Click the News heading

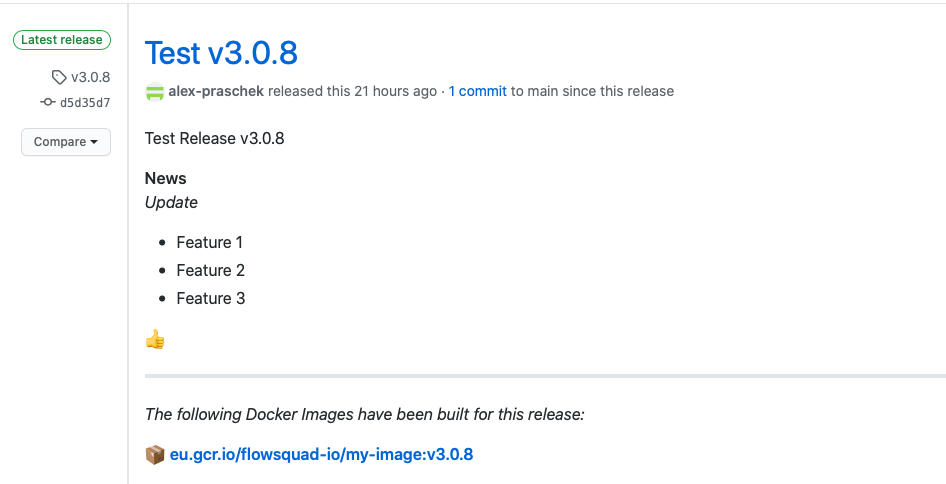[166, 178]
